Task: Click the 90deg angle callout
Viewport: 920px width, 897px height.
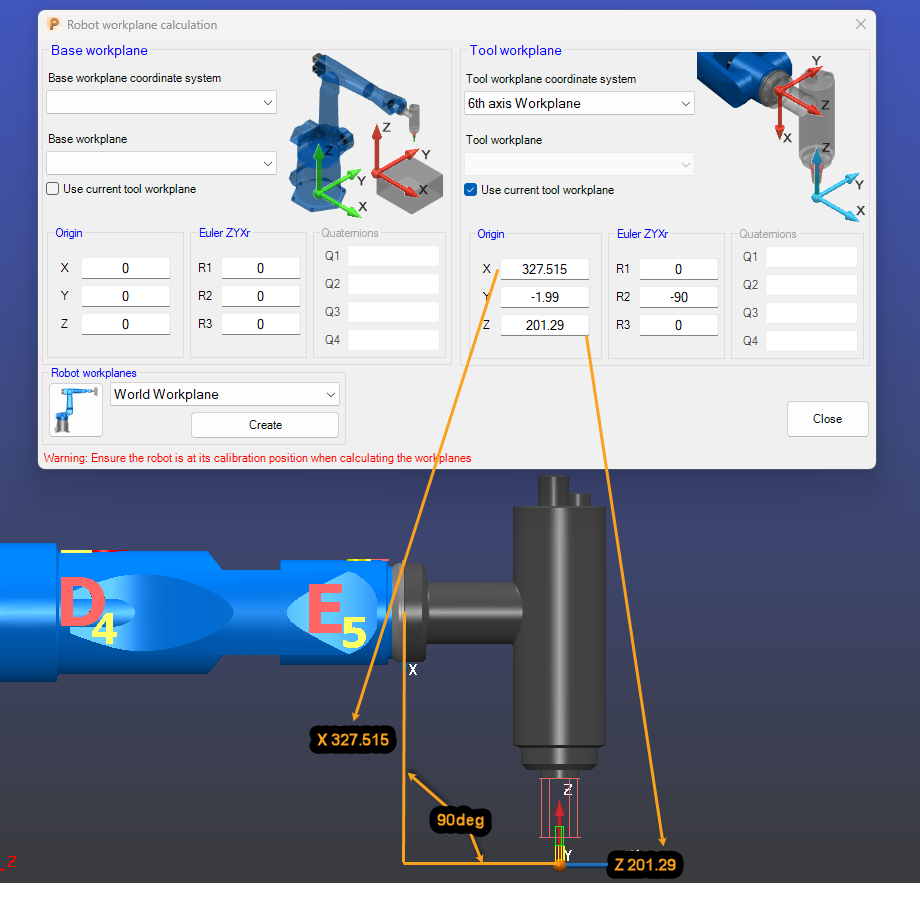Action: tap(459, 820)
